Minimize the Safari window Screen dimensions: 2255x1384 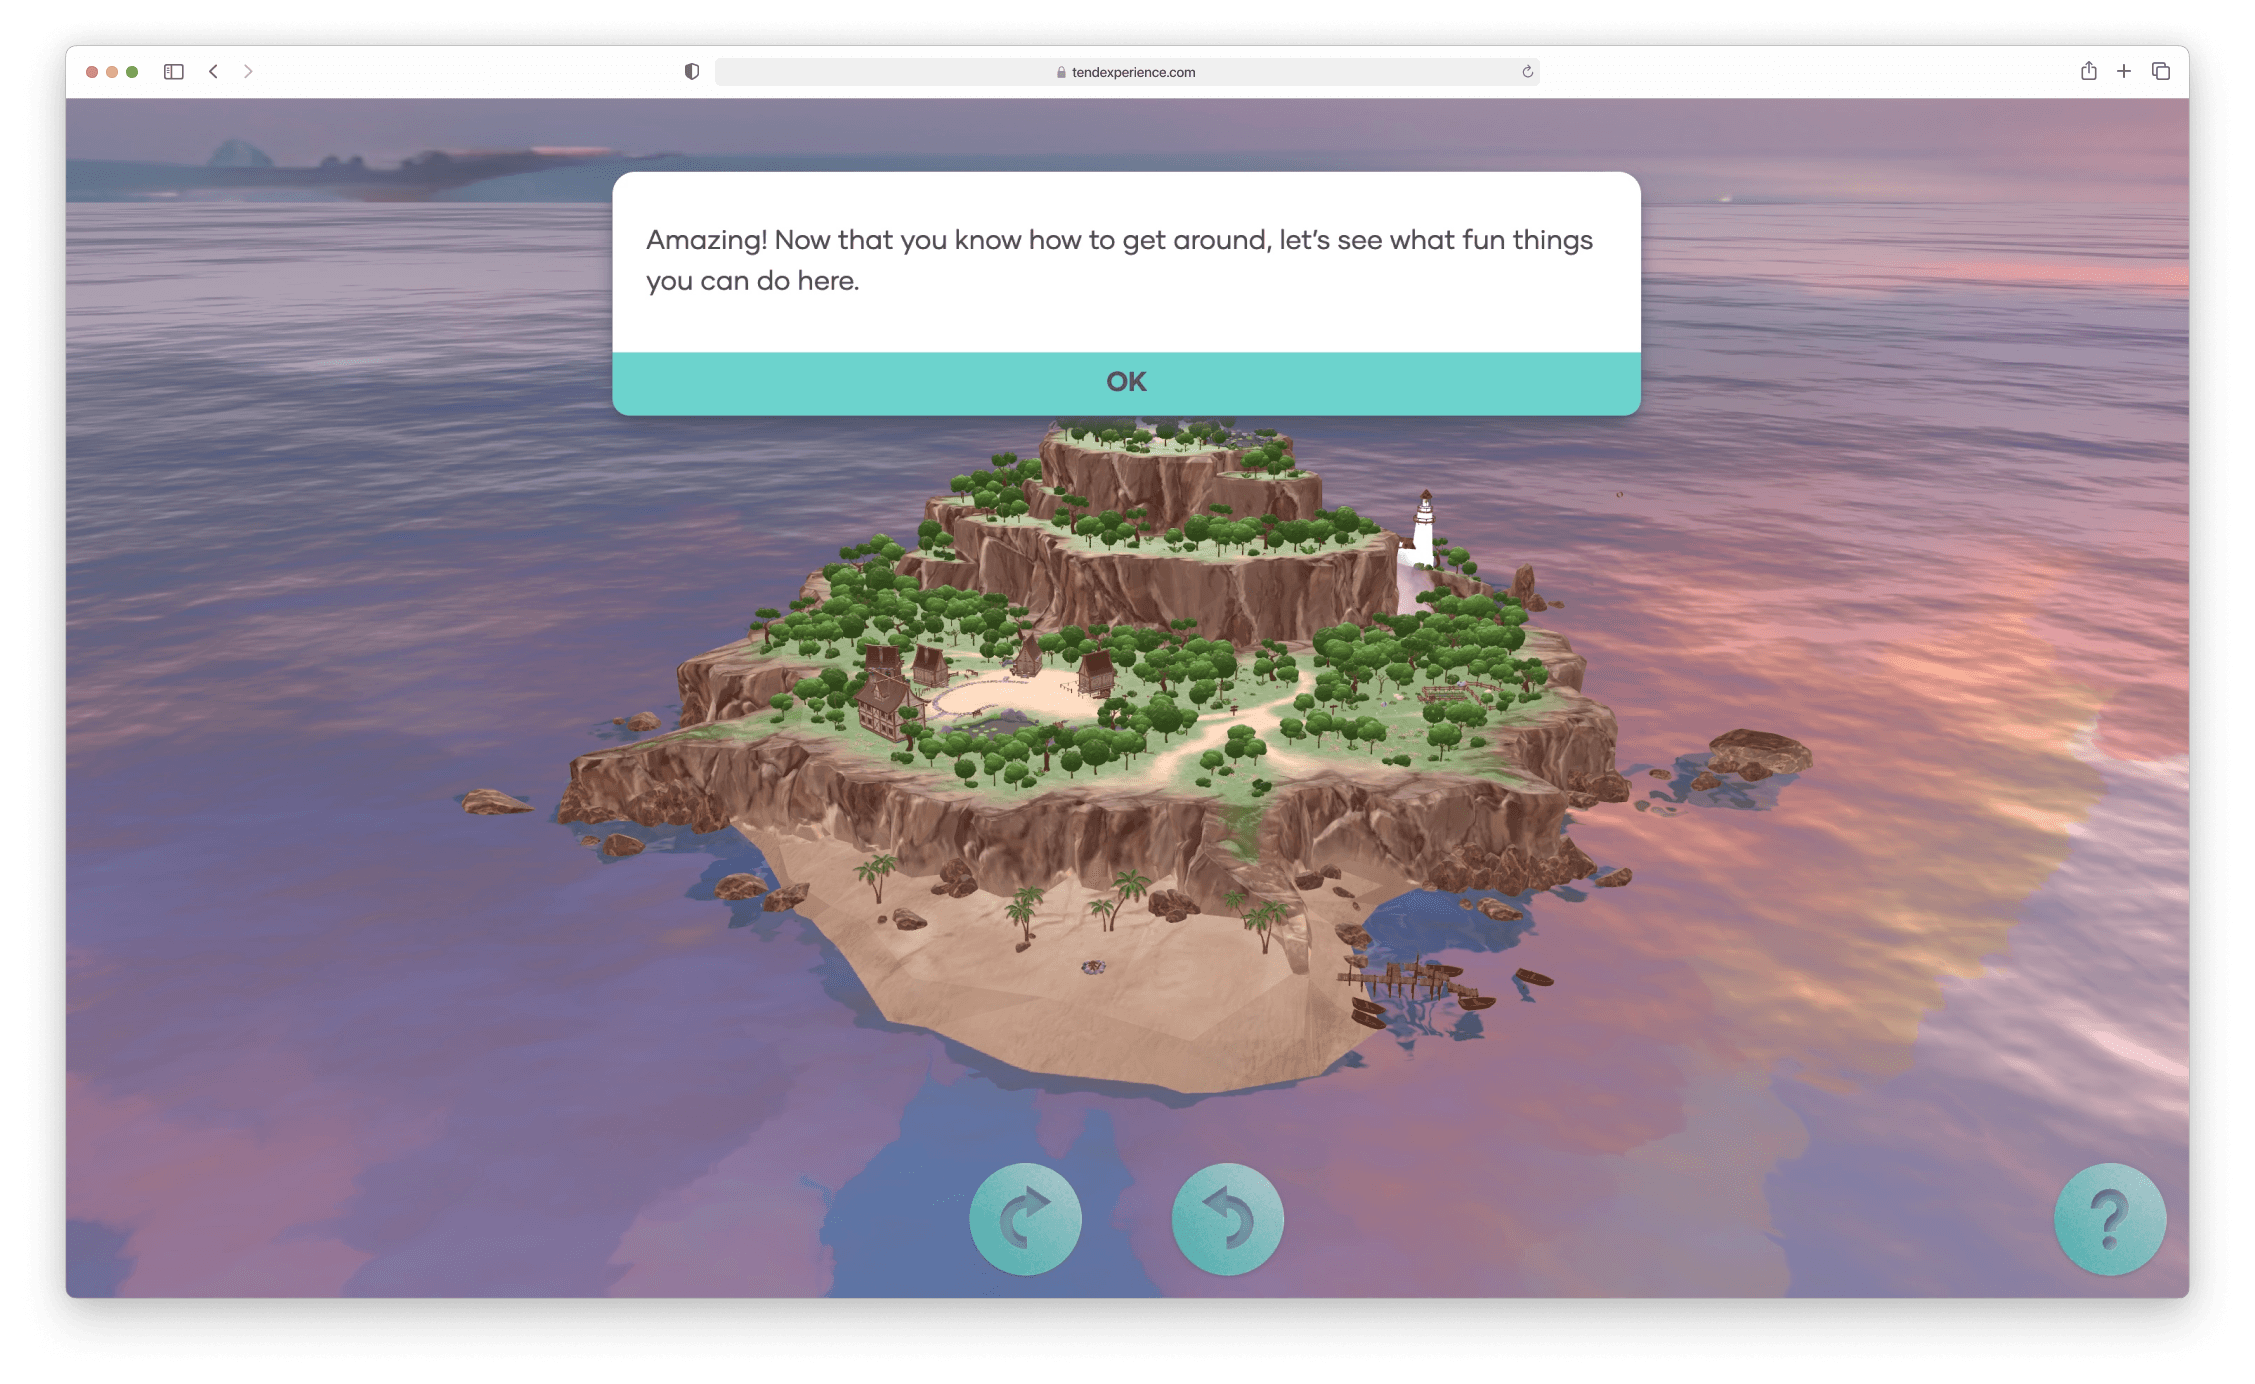[x=112, y=72]
